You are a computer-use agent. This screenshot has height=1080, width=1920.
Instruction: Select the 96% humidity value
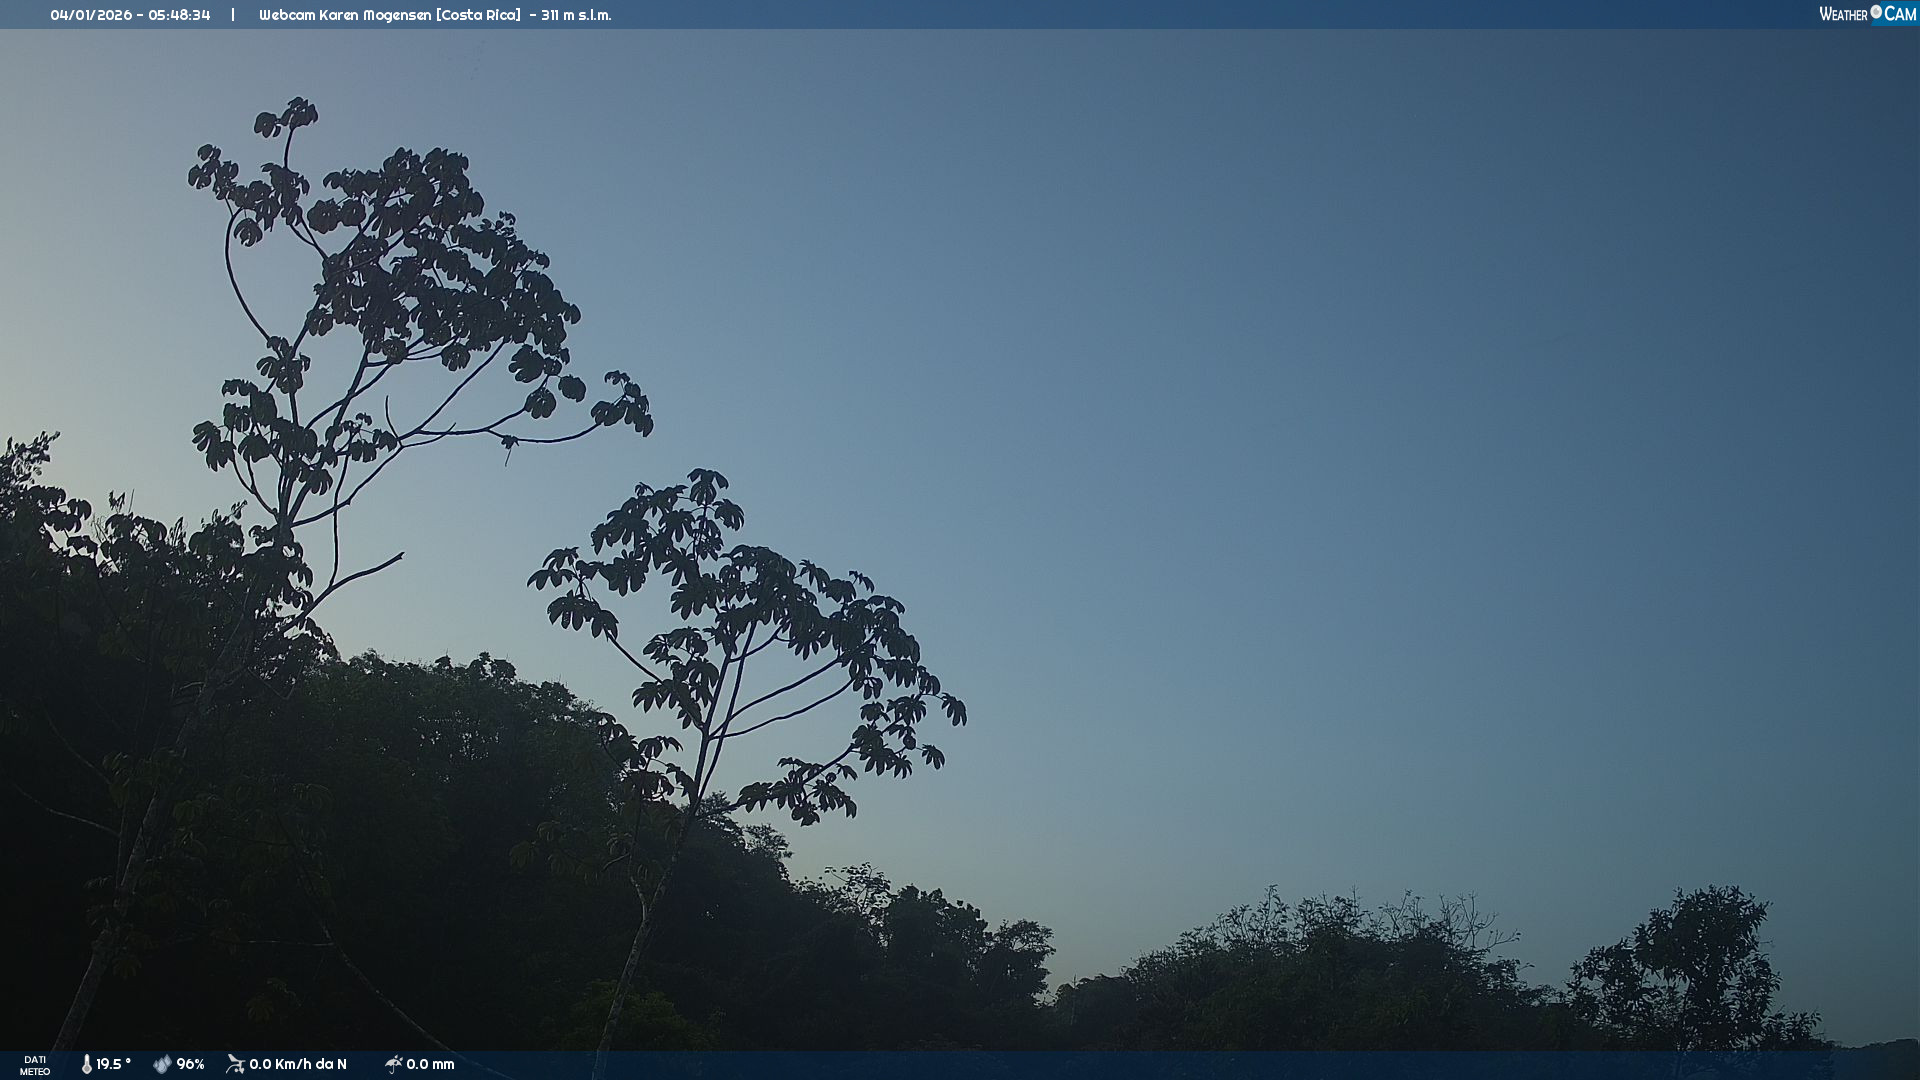[x=190, y=1064]
